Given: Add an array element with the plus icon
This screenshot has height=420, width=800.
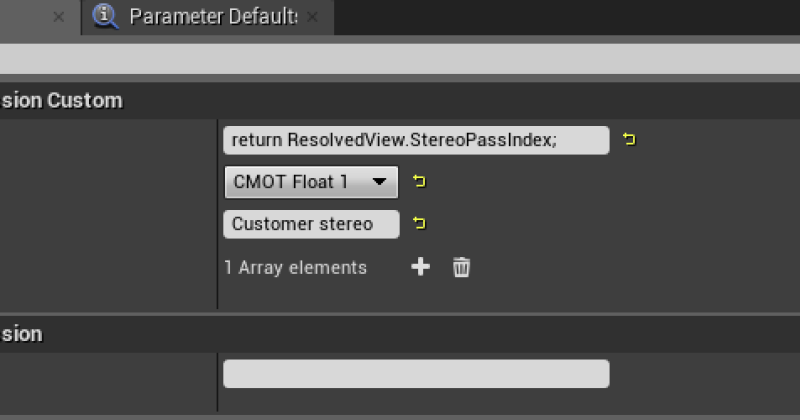Looking at the screenshot, I should coord(420,267).
